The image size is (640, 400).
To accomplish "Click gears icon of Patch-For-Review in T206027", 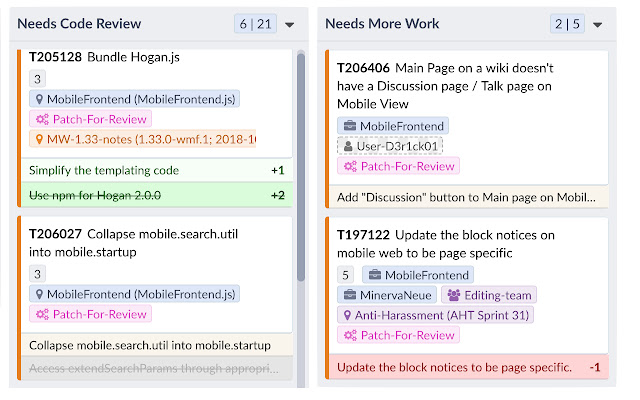I will pyautogui.click(x=42, y=314).
